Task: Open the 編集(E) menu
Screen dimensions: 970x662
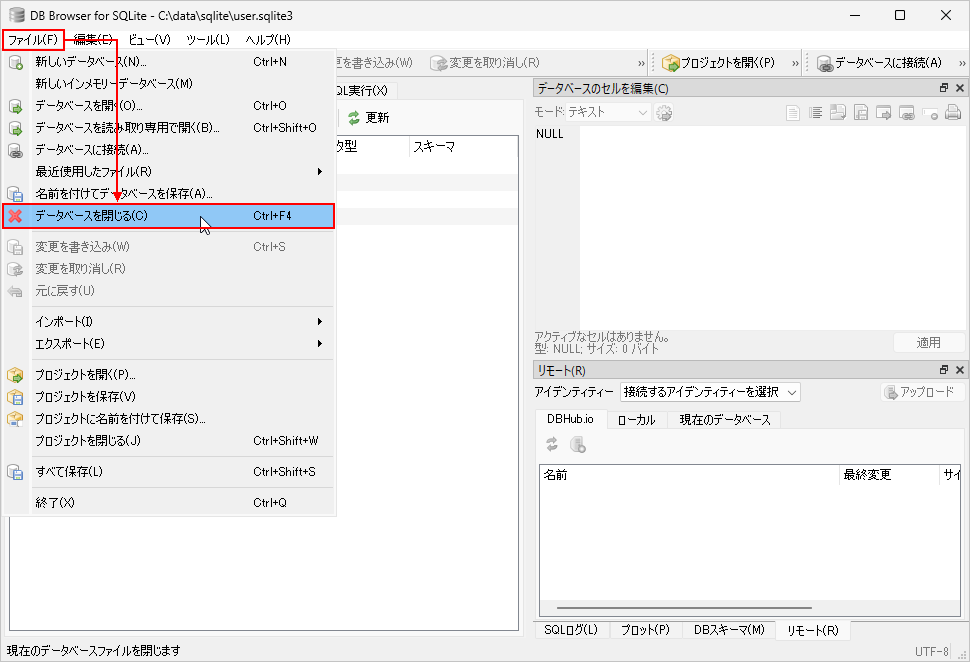Action: [93, 40]
